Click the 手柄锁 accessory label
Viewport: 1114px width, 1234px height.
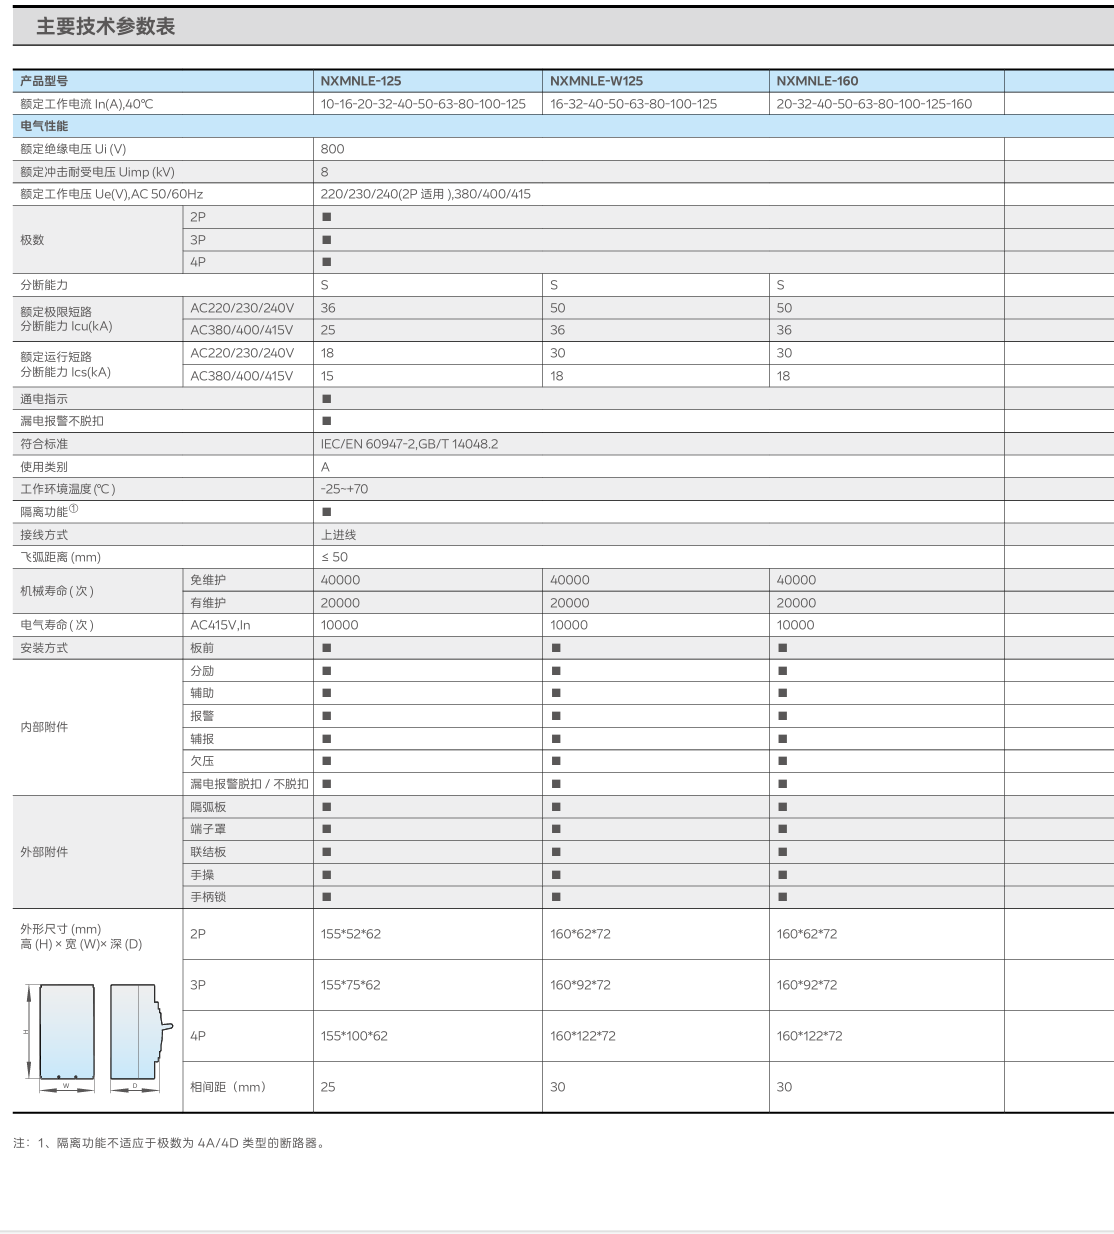point(208,897)
